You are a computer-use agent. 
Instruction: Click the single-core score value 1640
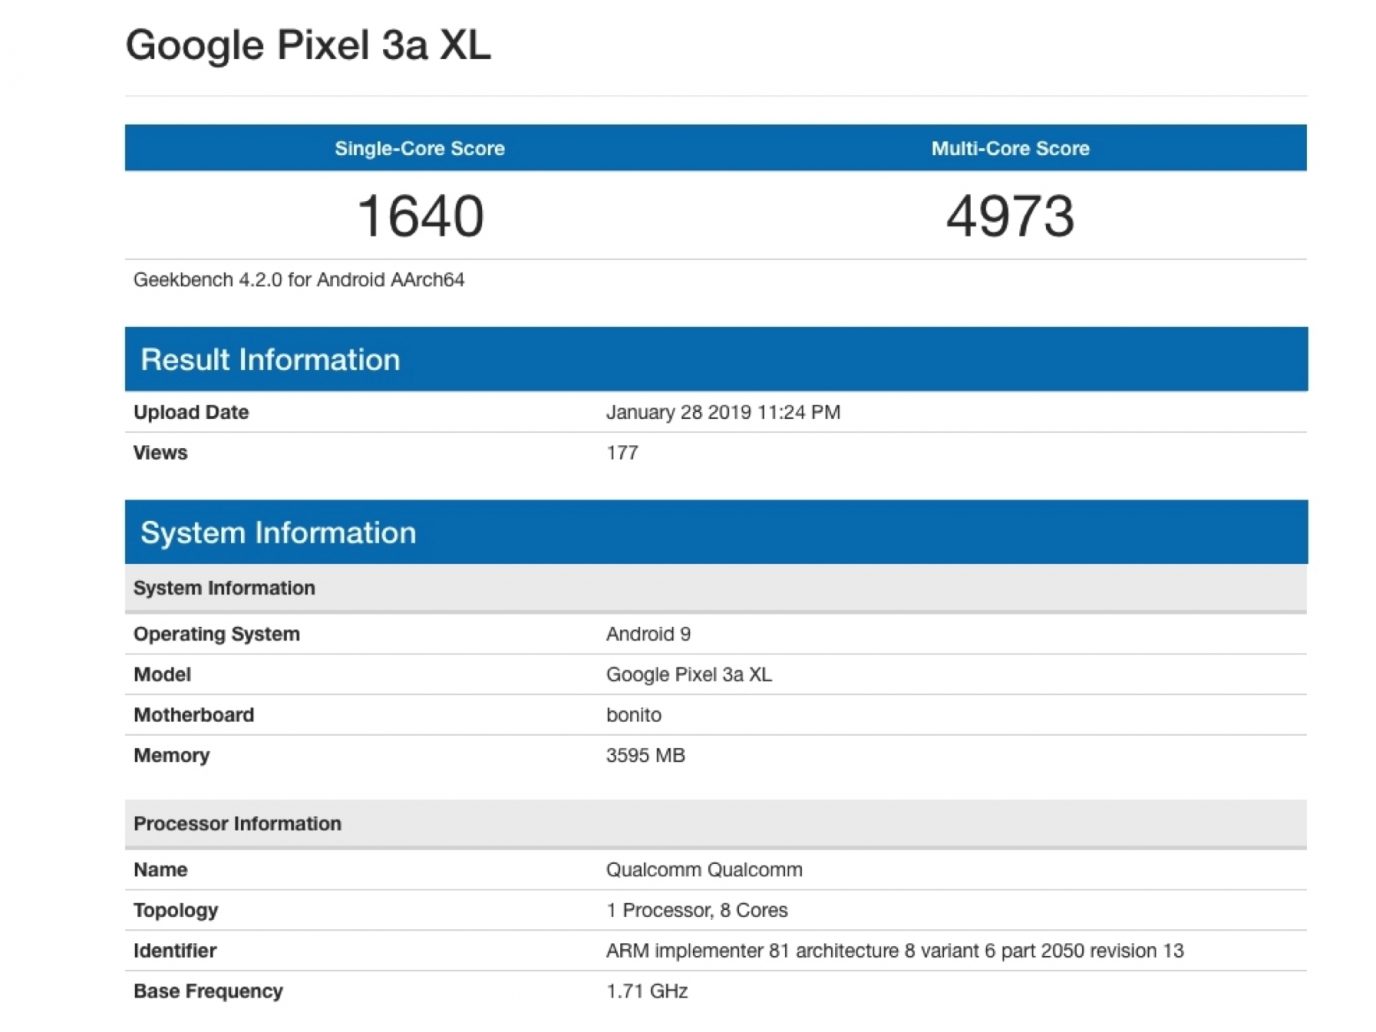click(420, 216)
